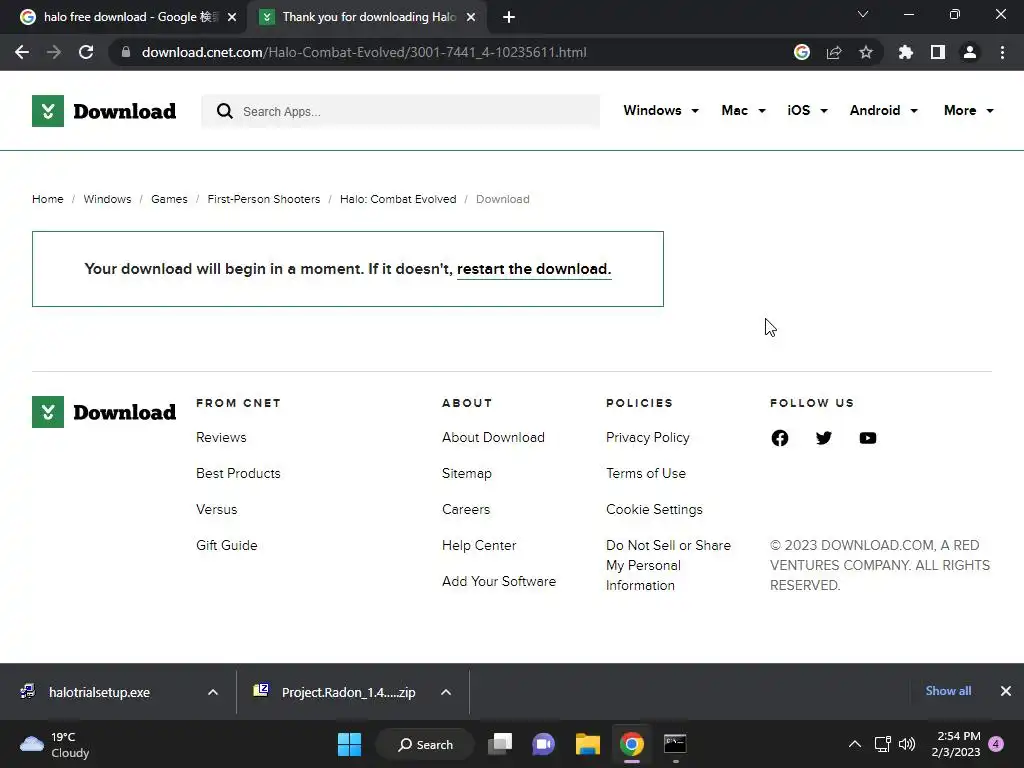This screenshot has height=768, width=1024.
Task: Open Windows Start menu
Action: point(349,744)
